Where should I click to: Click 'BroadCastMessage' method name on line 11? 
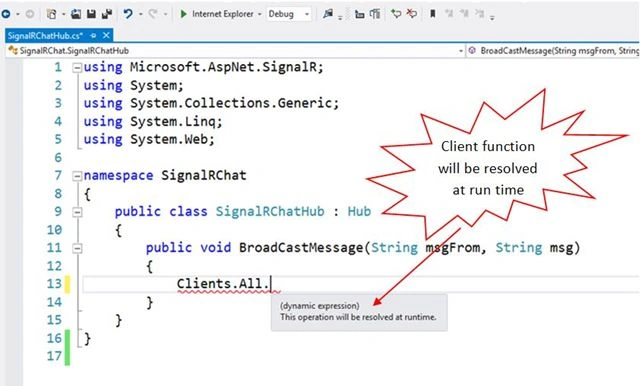click(x=301, y=248)
